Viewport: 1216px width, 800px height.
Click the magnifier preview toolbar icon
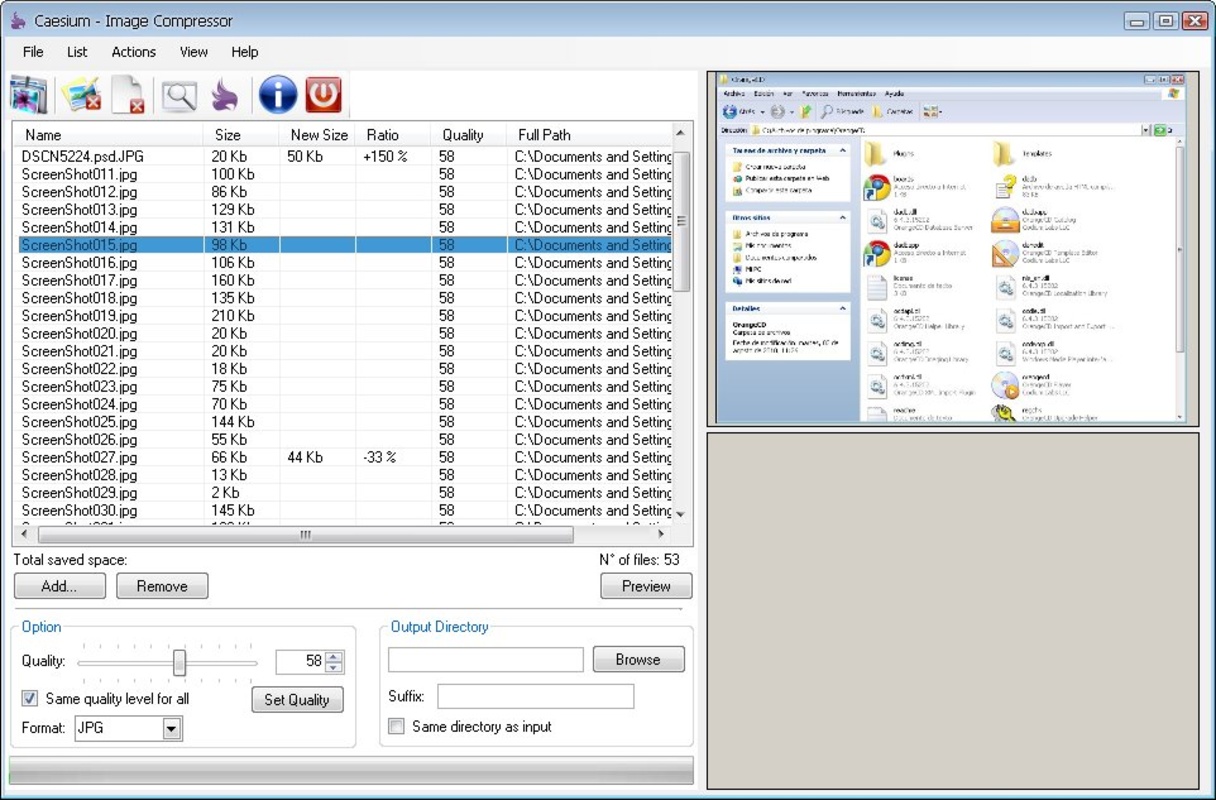[x=180, y=95]
